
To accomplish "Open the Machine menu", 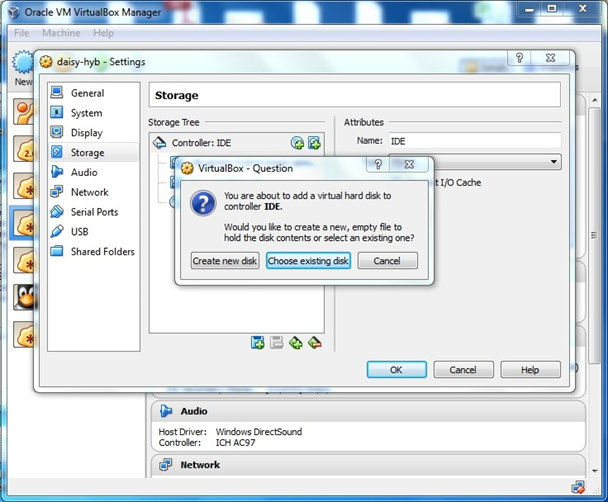I will 61,33.
